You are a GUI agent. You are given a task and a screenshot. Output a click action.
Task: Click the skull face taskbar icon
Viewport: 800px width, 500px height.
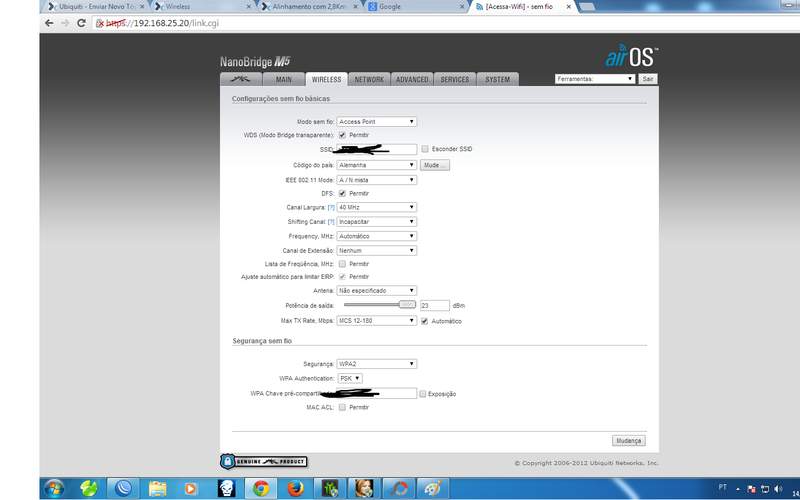[226, 489]
